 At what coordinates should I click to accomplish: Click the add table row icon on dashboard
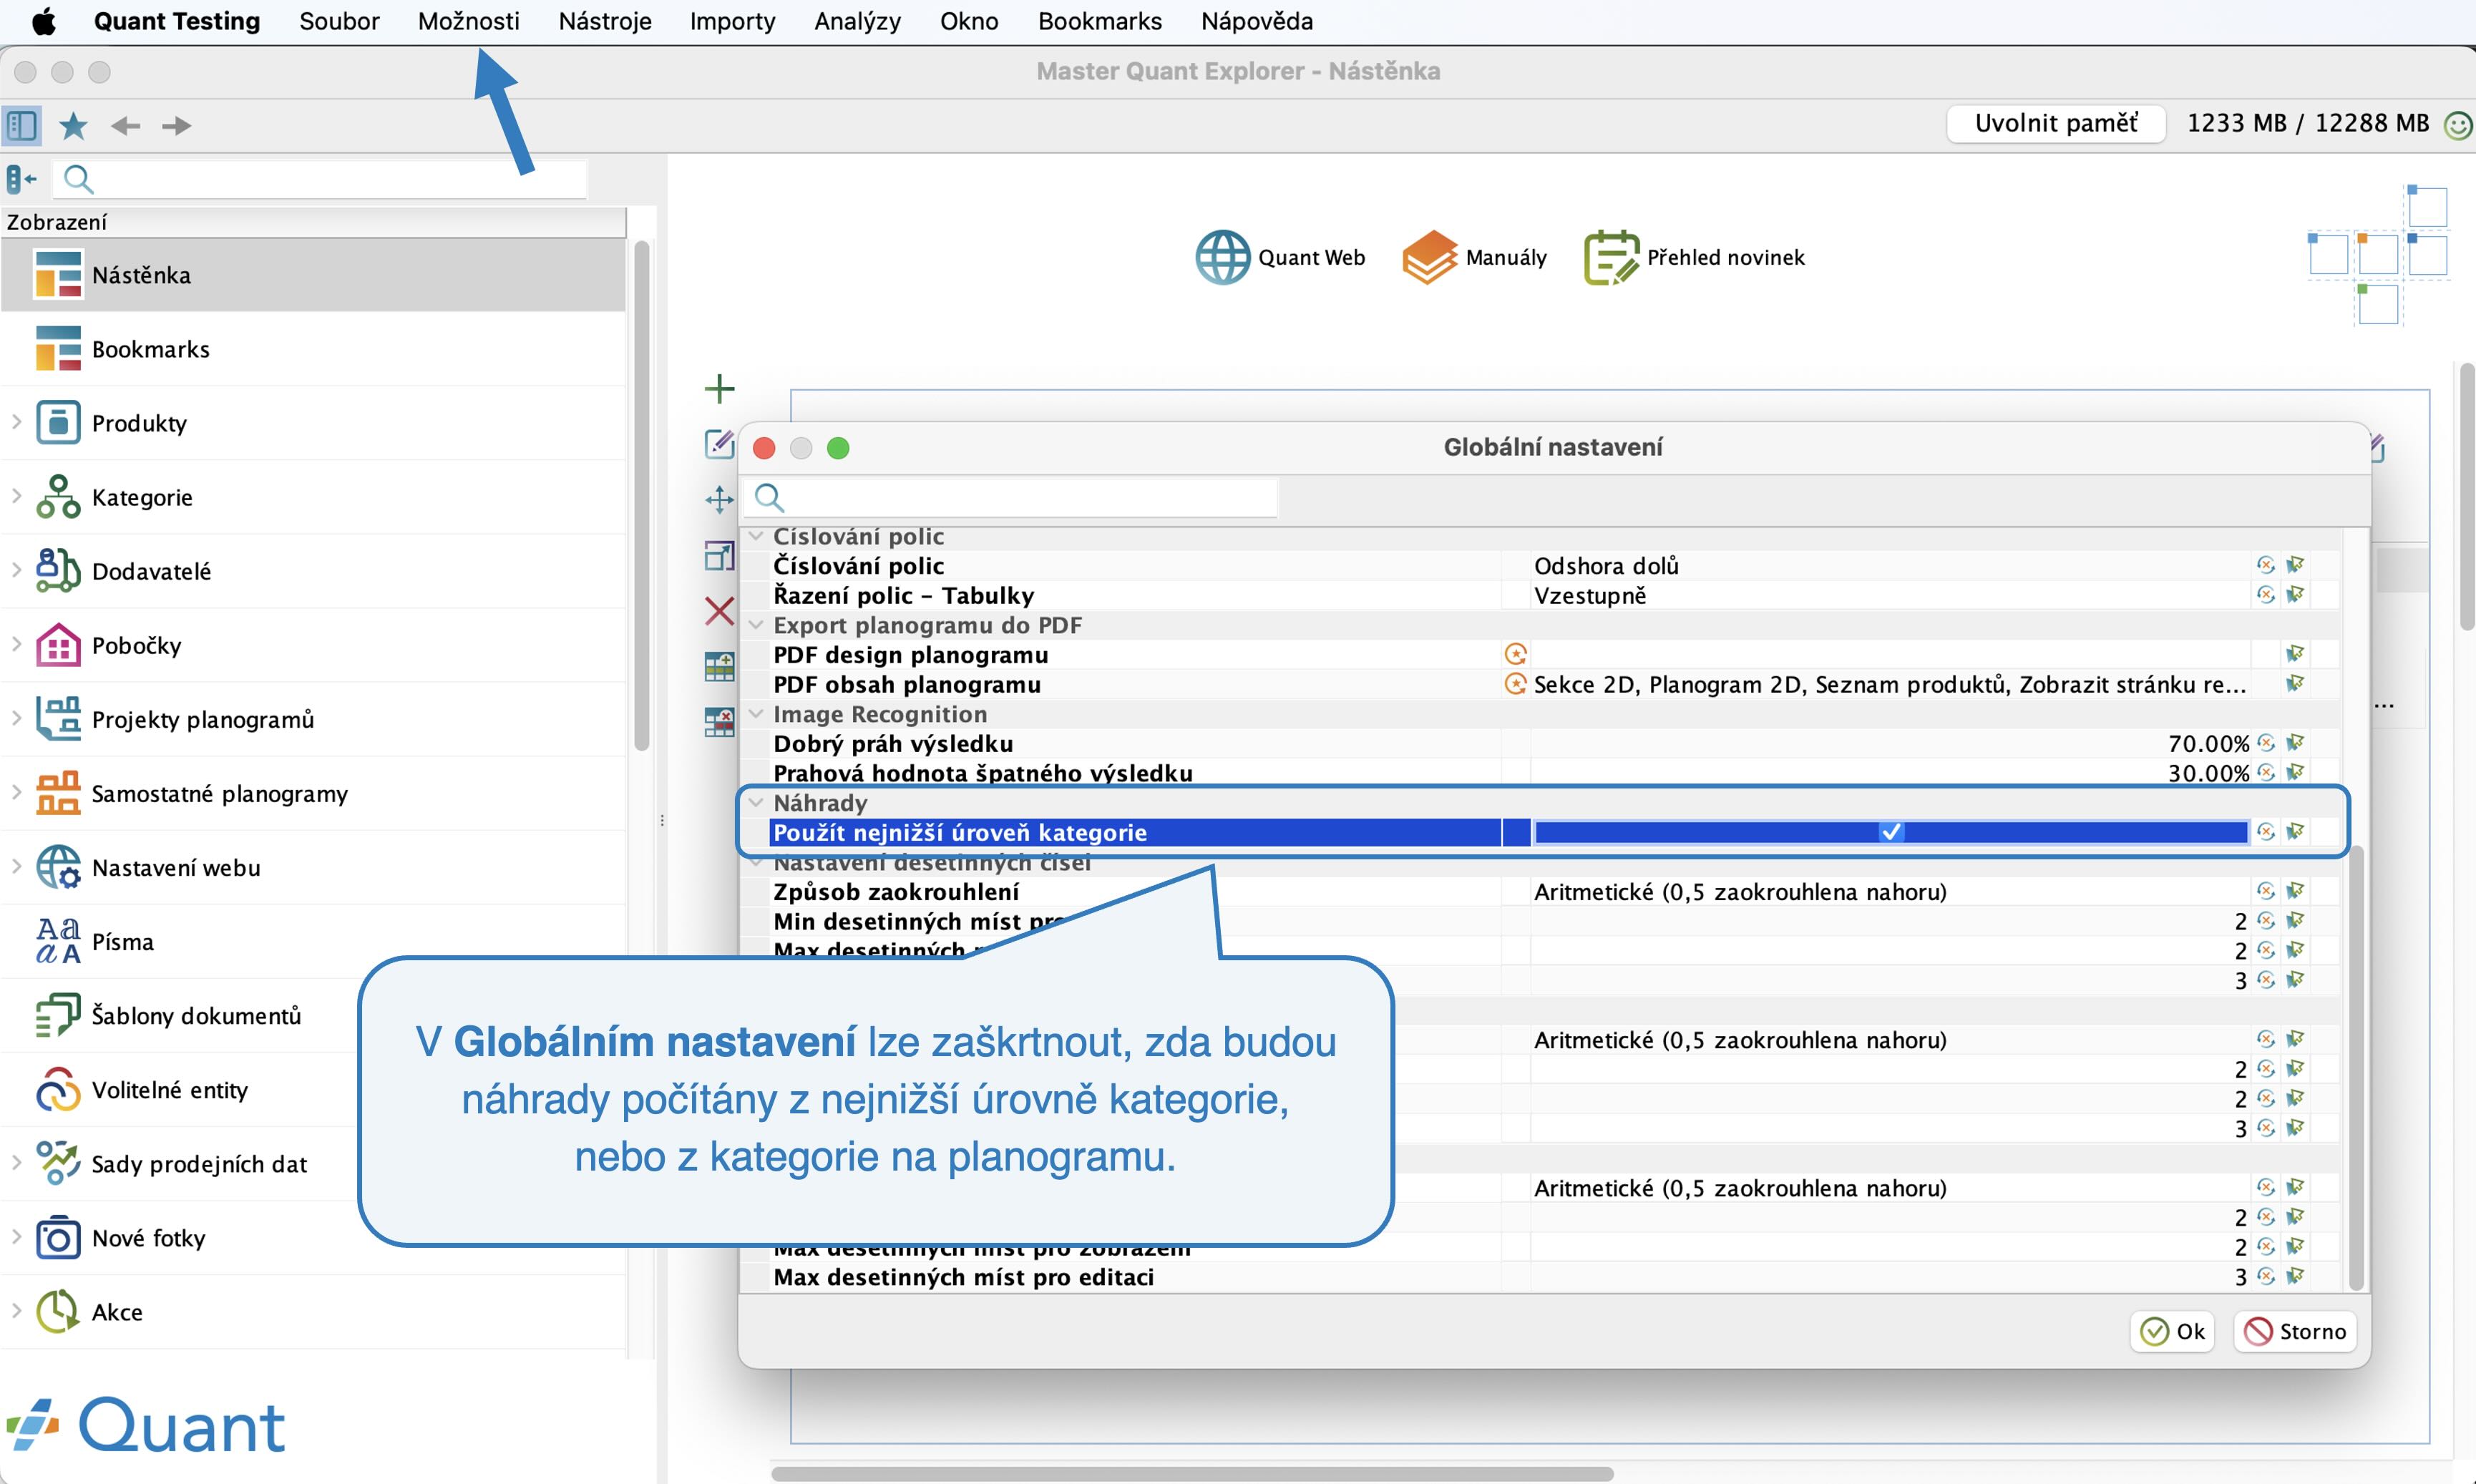pos(719,666)
